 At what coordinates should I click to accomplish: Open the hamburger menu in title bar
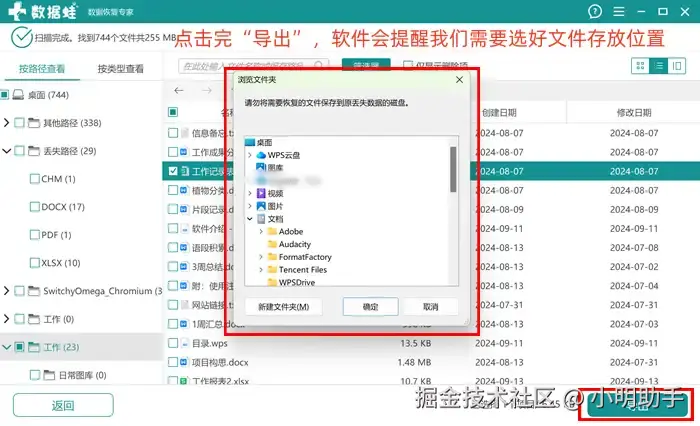[618, 11]
